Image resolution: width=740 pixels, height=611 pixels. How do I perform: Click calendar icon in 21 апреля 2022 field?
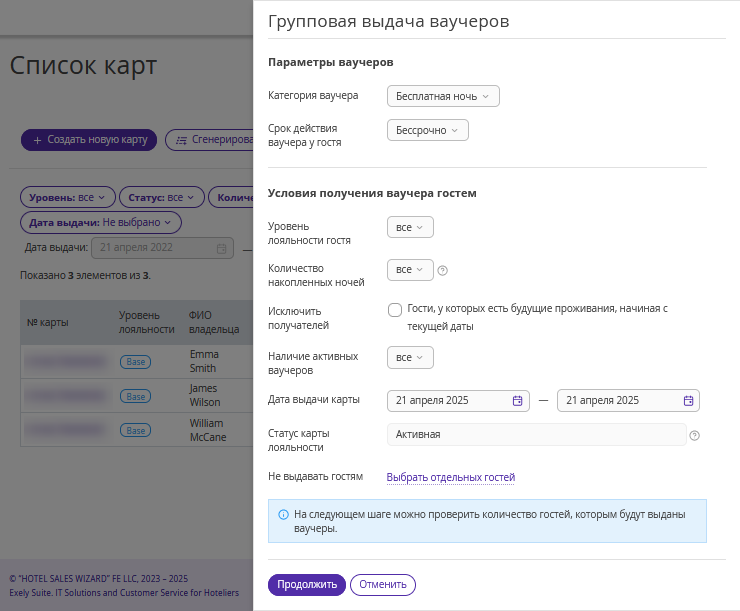point(221,248)
